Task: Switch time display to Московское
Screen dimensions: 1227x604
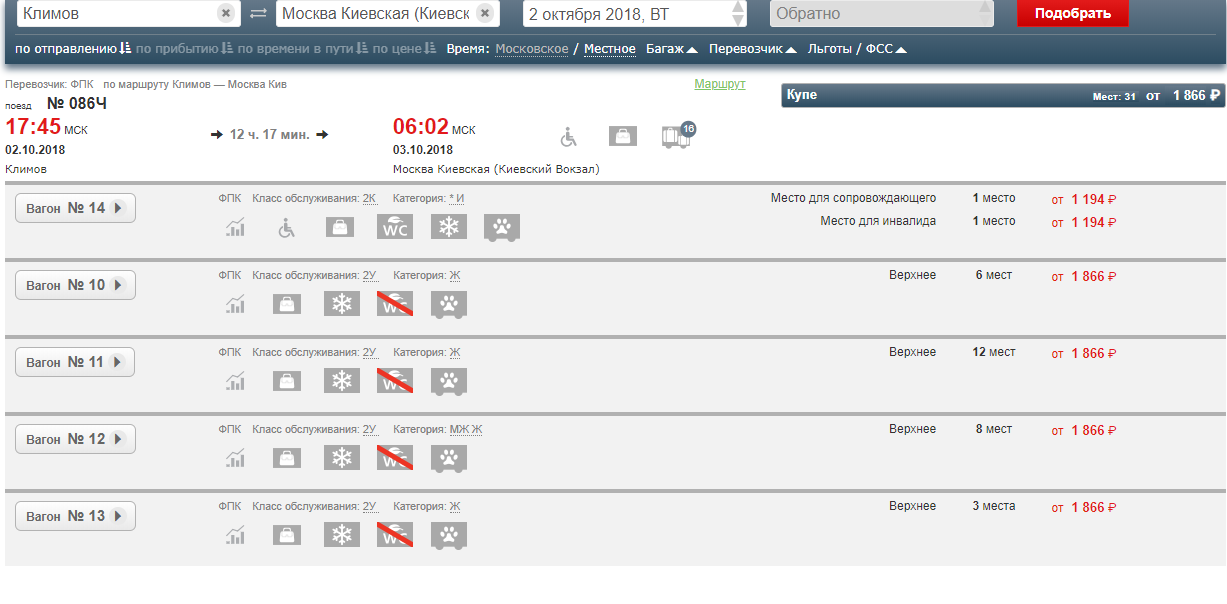Action: (x=532, y=49)
